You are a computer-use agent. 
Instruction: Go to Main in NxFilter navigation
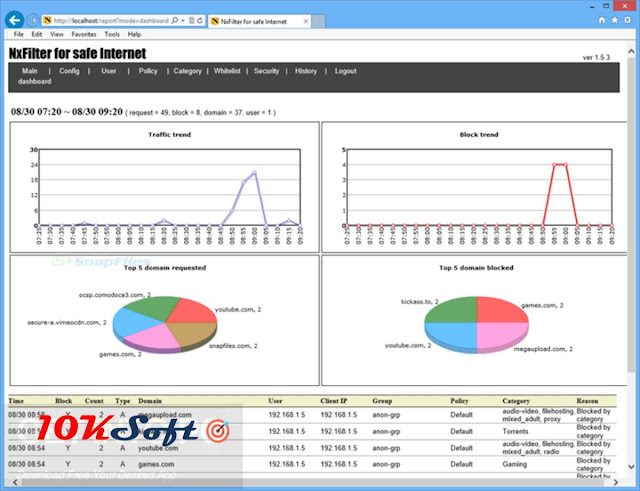[29, 71]
